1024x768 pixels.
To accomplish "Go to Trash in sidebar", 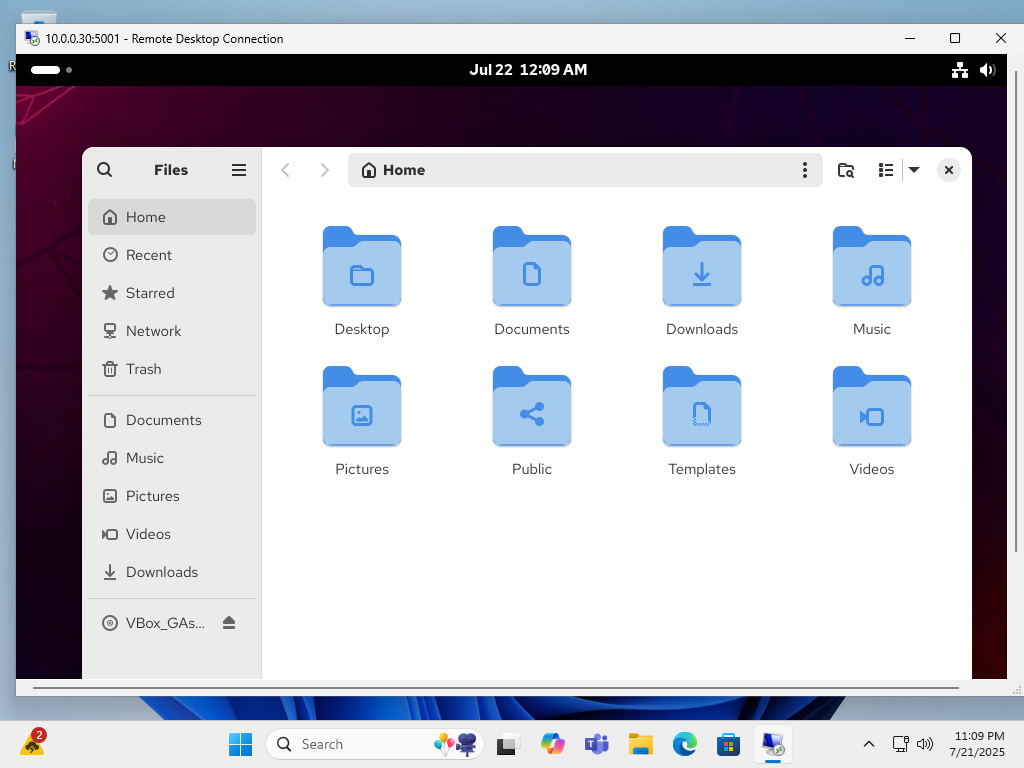I will (143, 369).
